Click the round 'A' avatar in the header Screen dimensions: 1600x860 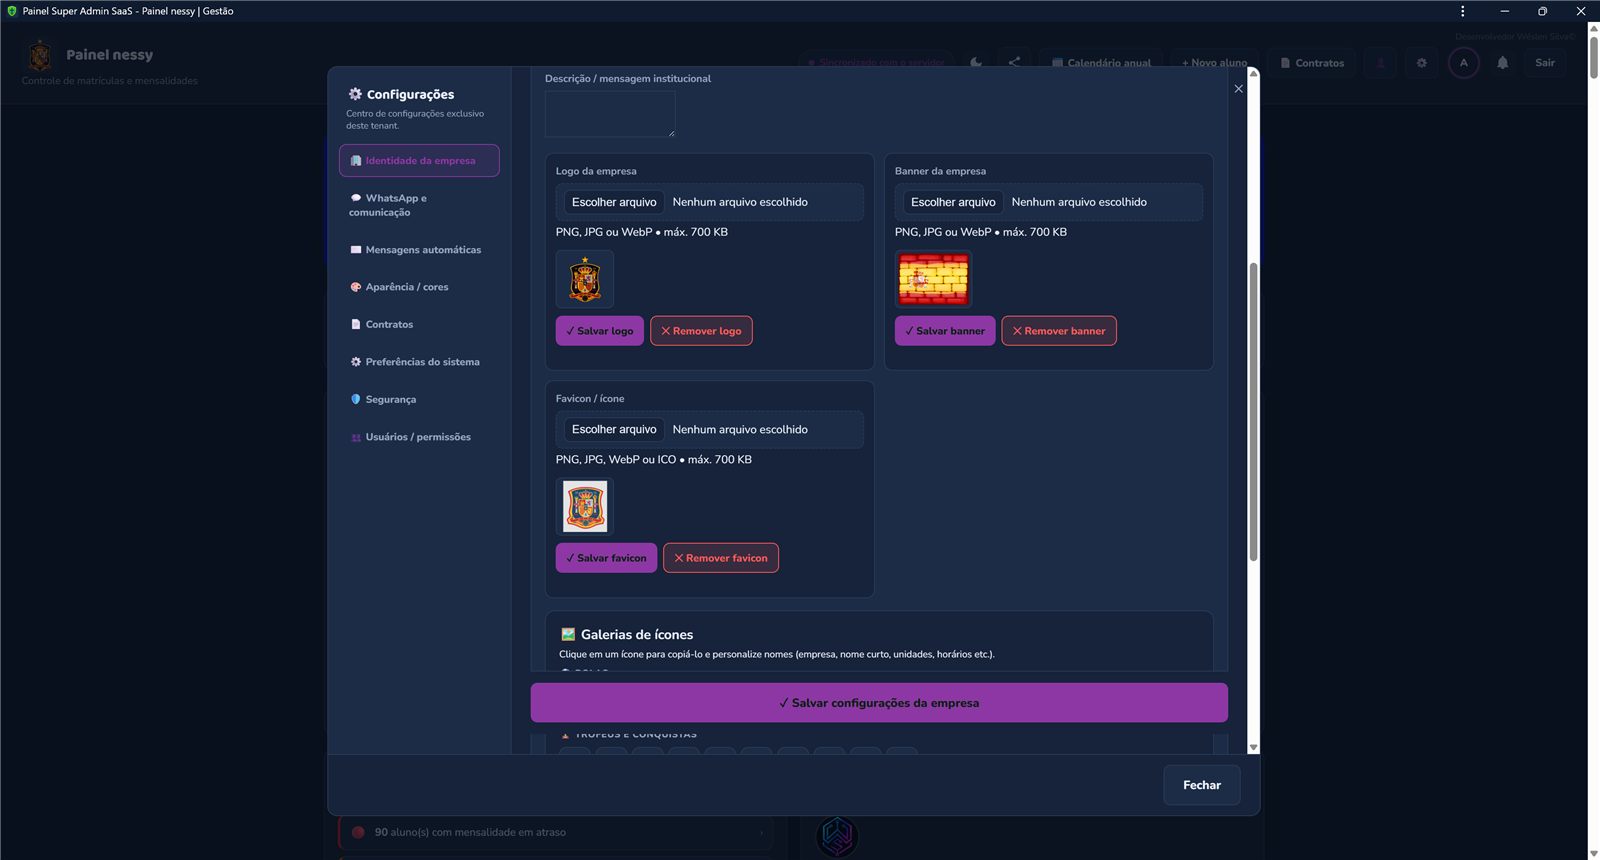[1463, 62]
